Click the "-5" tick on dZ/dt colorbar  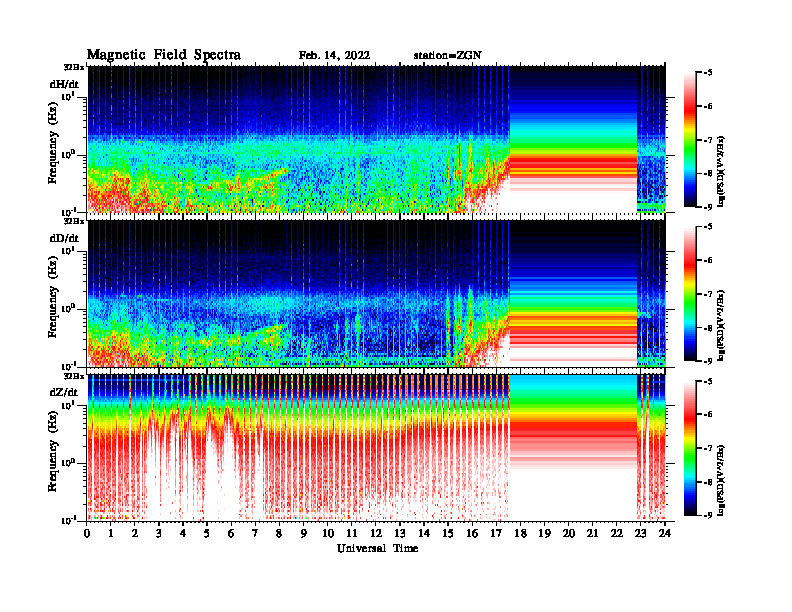point(707,381)
